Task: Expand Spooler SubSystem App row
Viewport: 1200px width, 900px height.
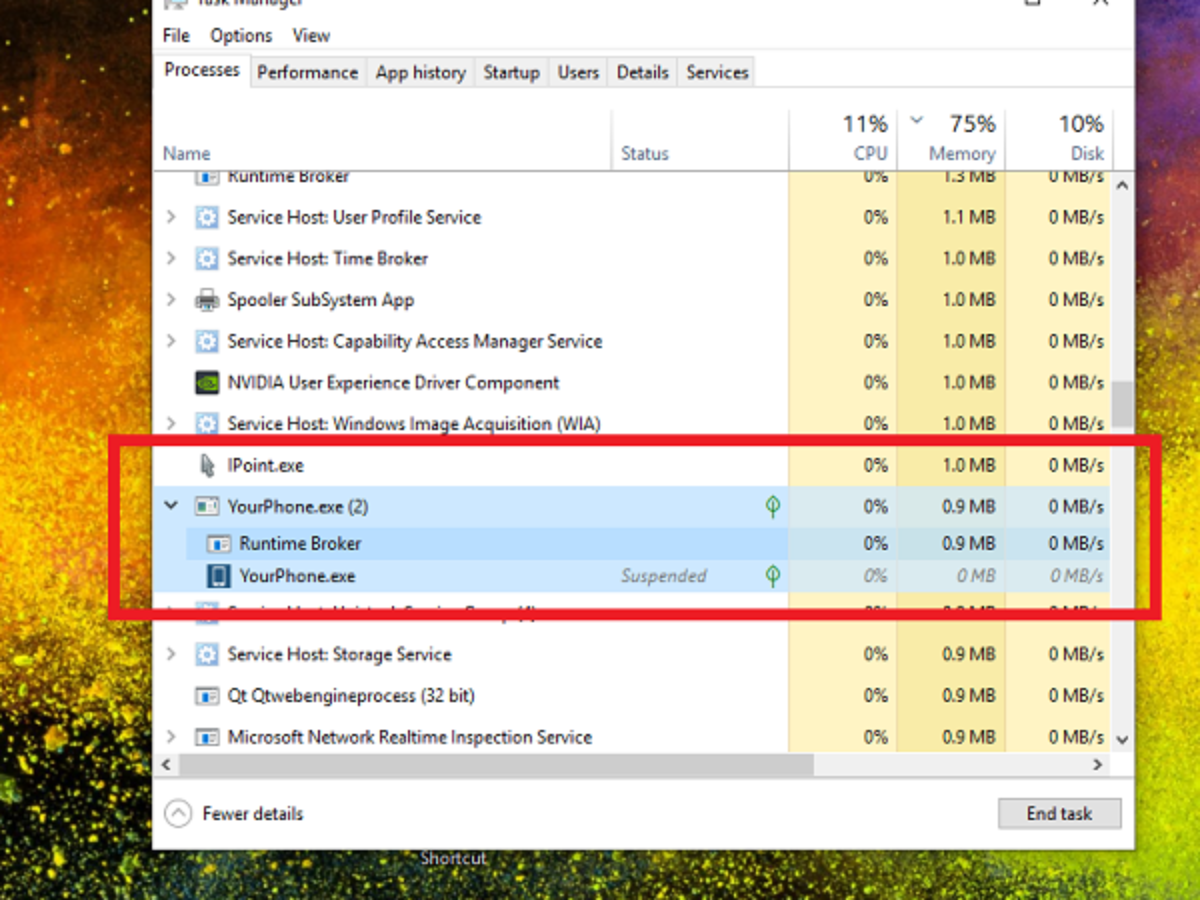Action: click(171, 300)
